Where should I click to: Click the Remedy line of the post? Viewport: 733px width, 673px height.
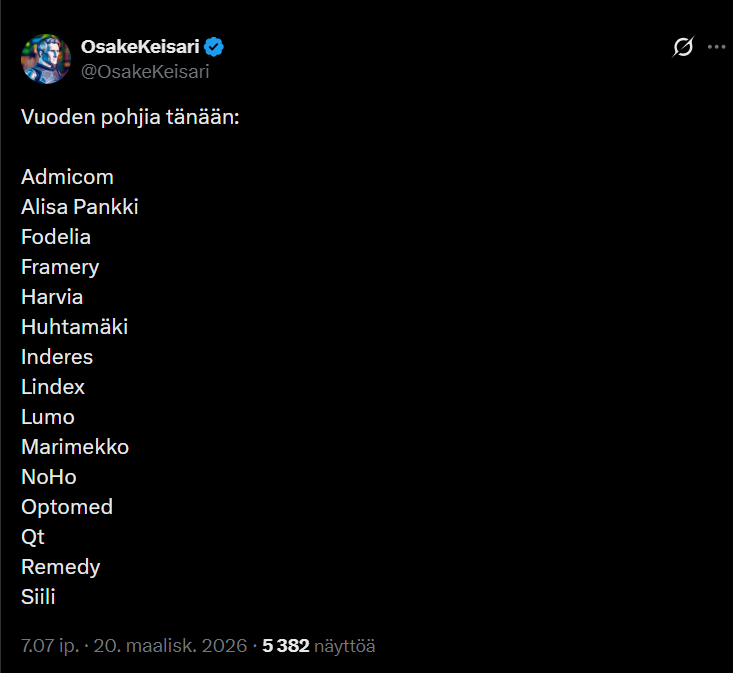pos(61,567)
